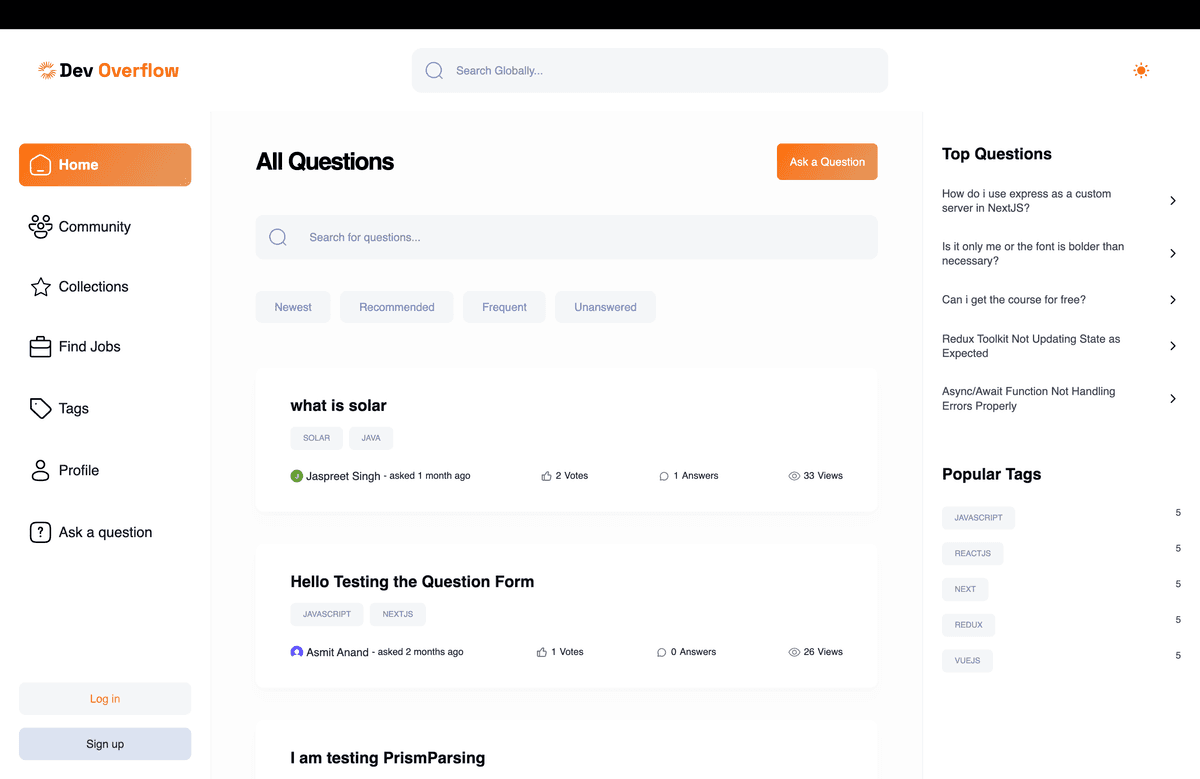Open Profile using the person icon

[x=40, y=470]
